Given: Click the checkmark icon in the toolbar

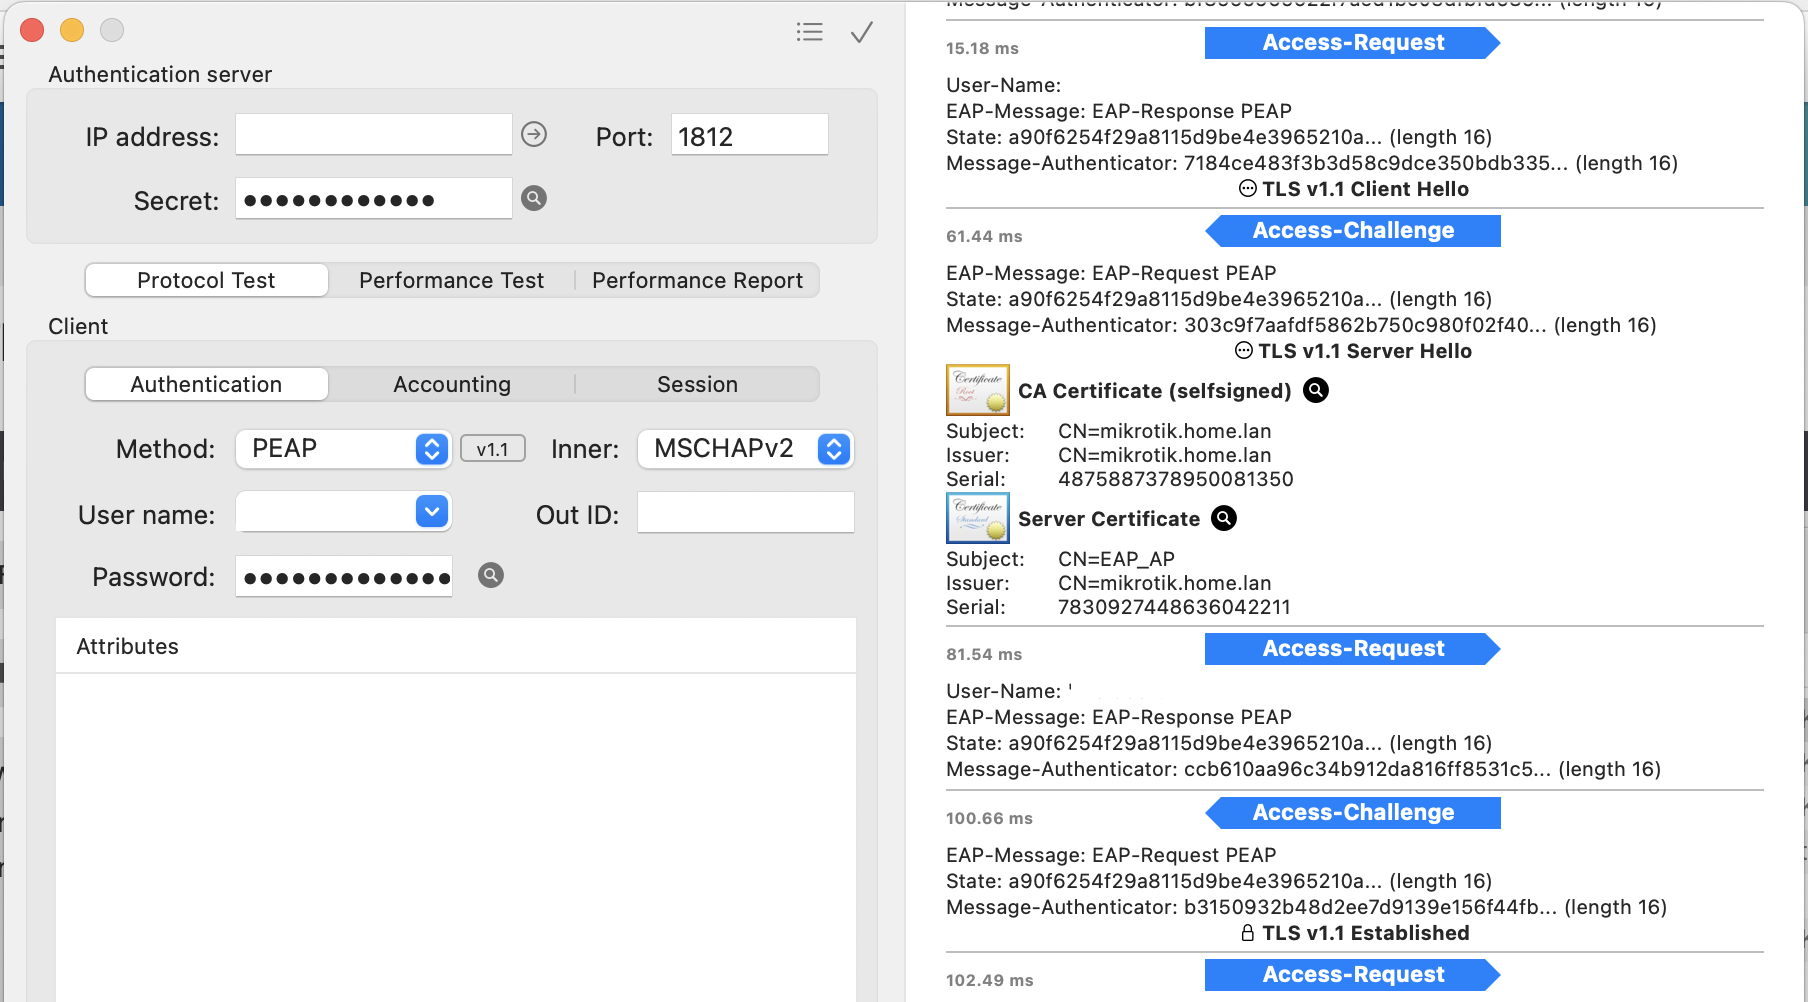Looking at the screenshot, I should 861,32.
